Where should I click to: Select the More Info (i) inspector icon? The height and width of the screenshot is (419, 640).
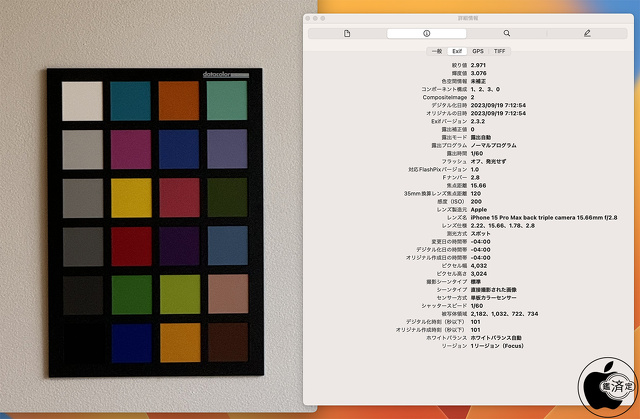click(x=427, y=33)
